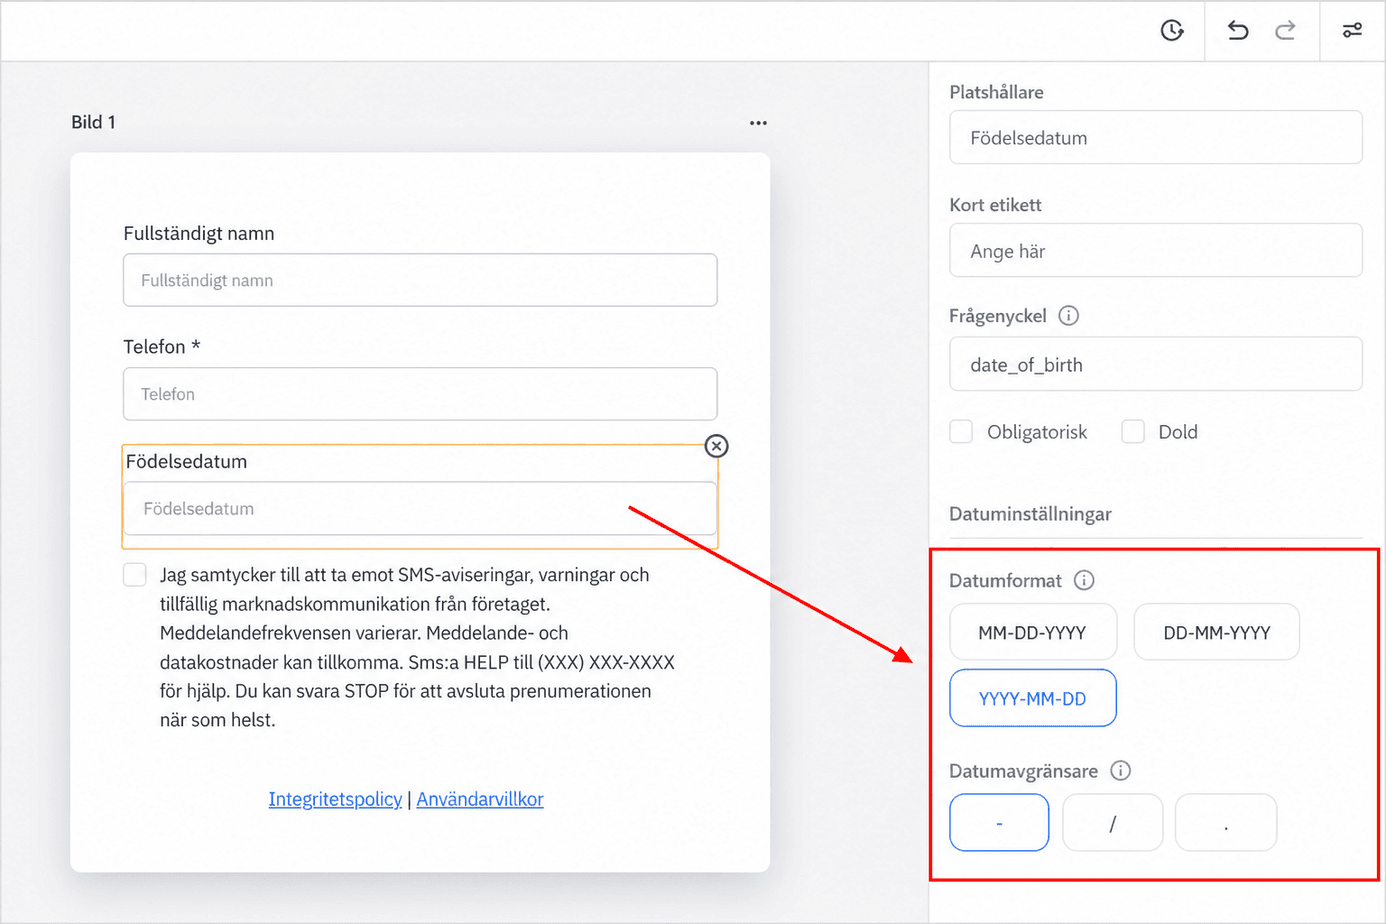1386x924 pixels.
Task: Open the settings sliders icon
Action: [1352, 31]
